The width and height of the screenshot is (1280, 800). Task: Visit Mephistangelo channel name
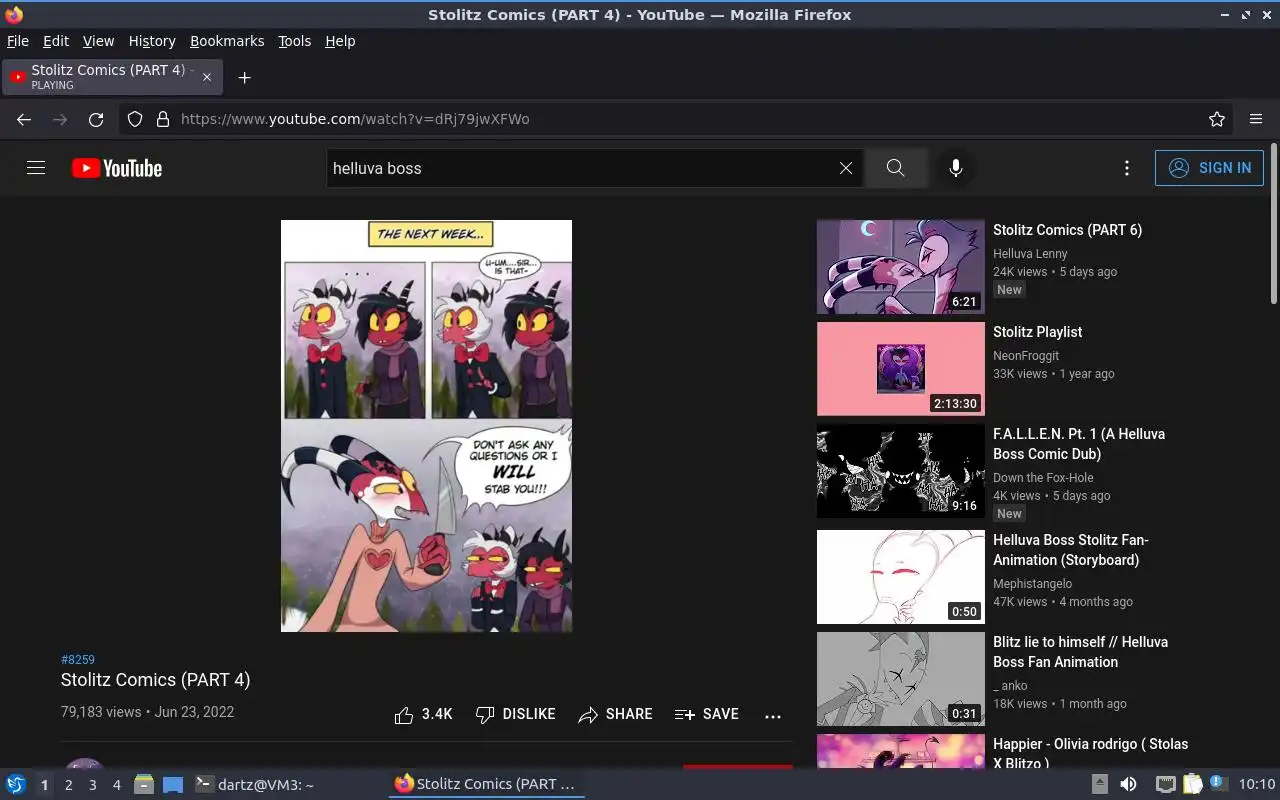(1032, 584)
